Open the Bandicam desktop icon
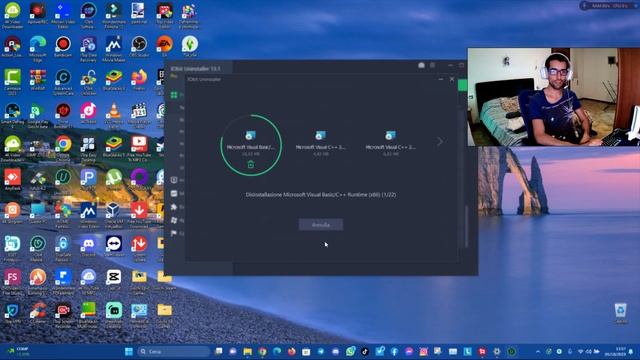Screen dimensions: 640x360 tap(63, 47)
